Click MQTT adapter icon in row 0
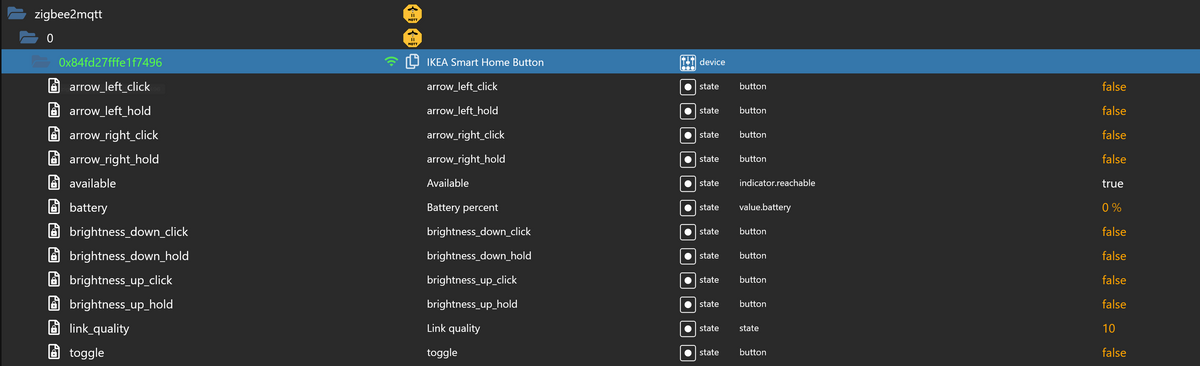 (x=412, y=38)
